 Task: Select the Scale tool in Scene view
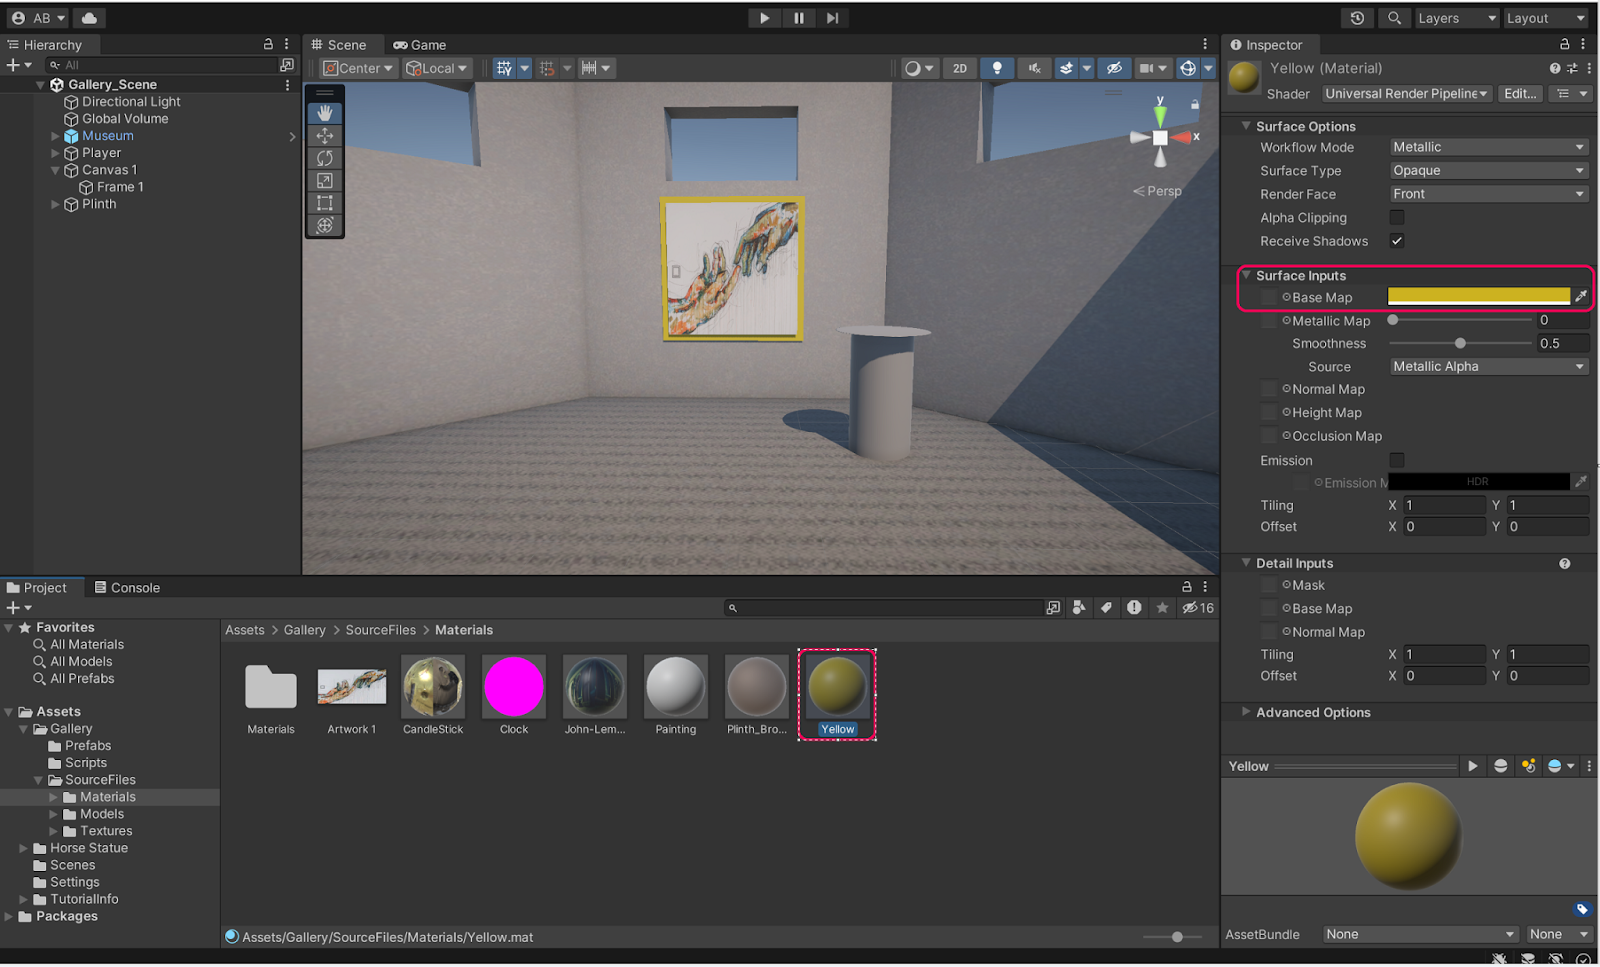tap(324, 181)
